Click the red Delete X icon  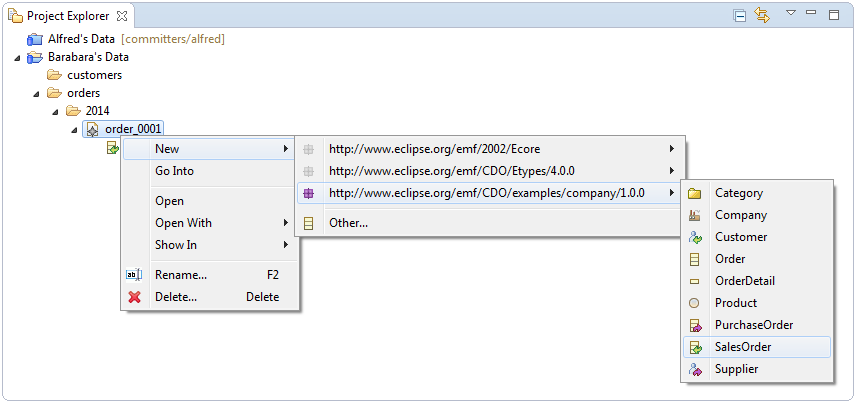click(135, 297)
